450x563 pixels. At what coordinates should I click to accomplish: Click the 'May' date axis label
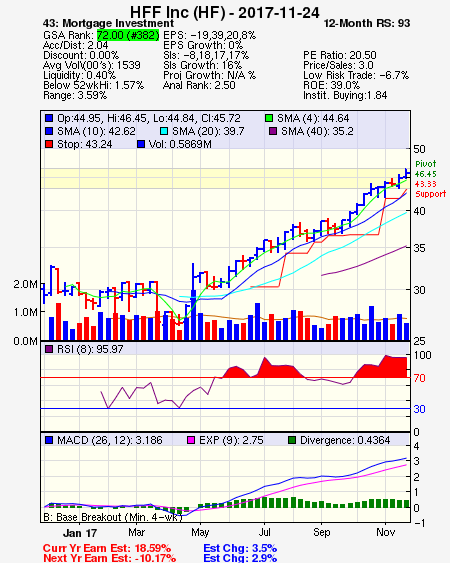coord(200,532)
